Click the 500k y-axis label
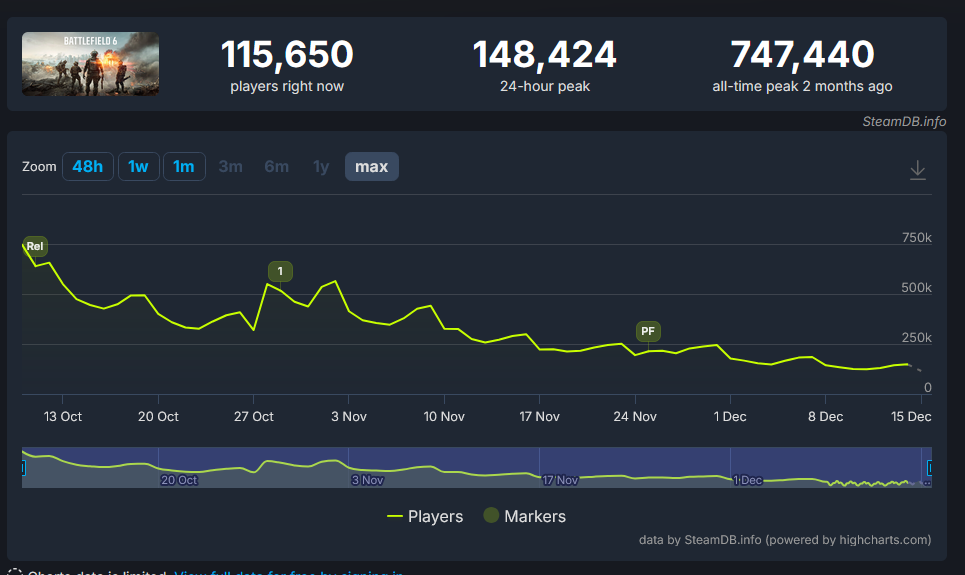The width and height of the screenshot is (965, 575). [x=916, y=288]
